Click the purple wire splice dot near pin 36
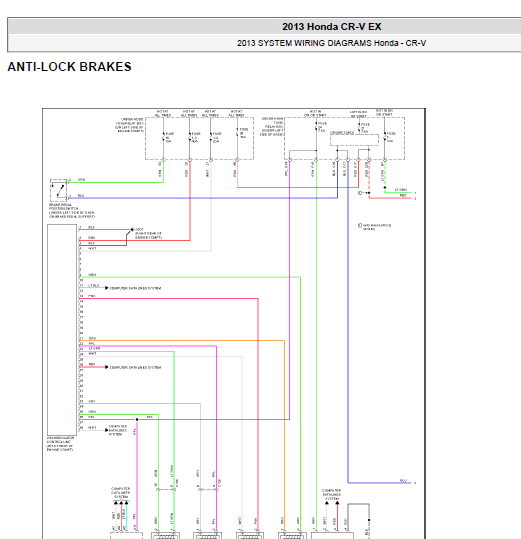 click(x=137, y=419)
